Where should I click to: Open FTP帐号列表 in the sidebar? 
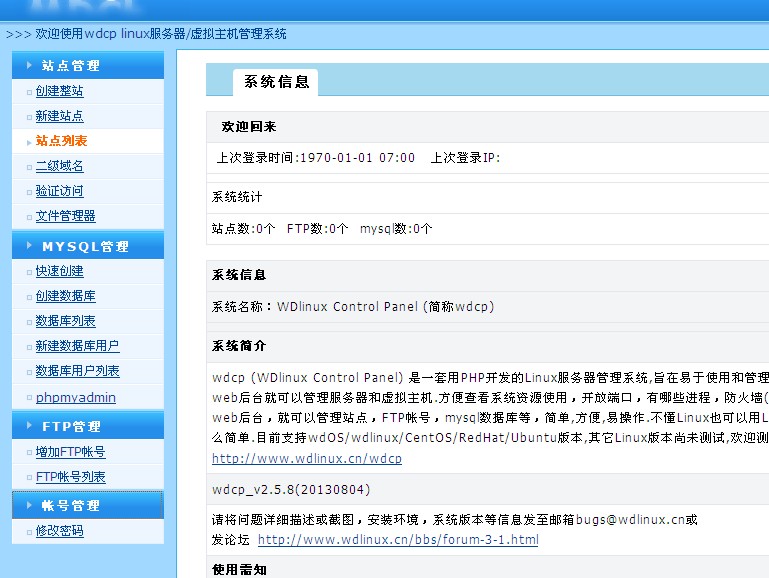tap(70, 477)
